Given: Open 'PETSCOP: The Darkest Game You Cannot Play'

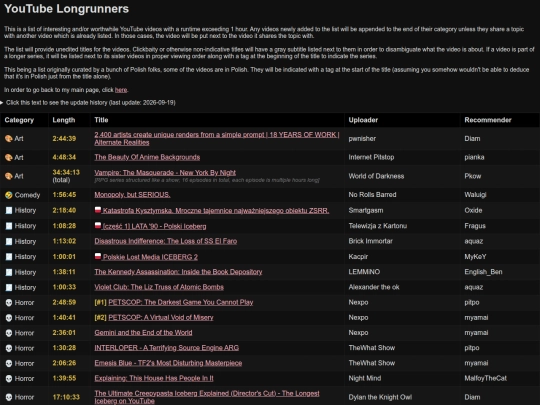Looking at the screenshot, I should point(181,302).
